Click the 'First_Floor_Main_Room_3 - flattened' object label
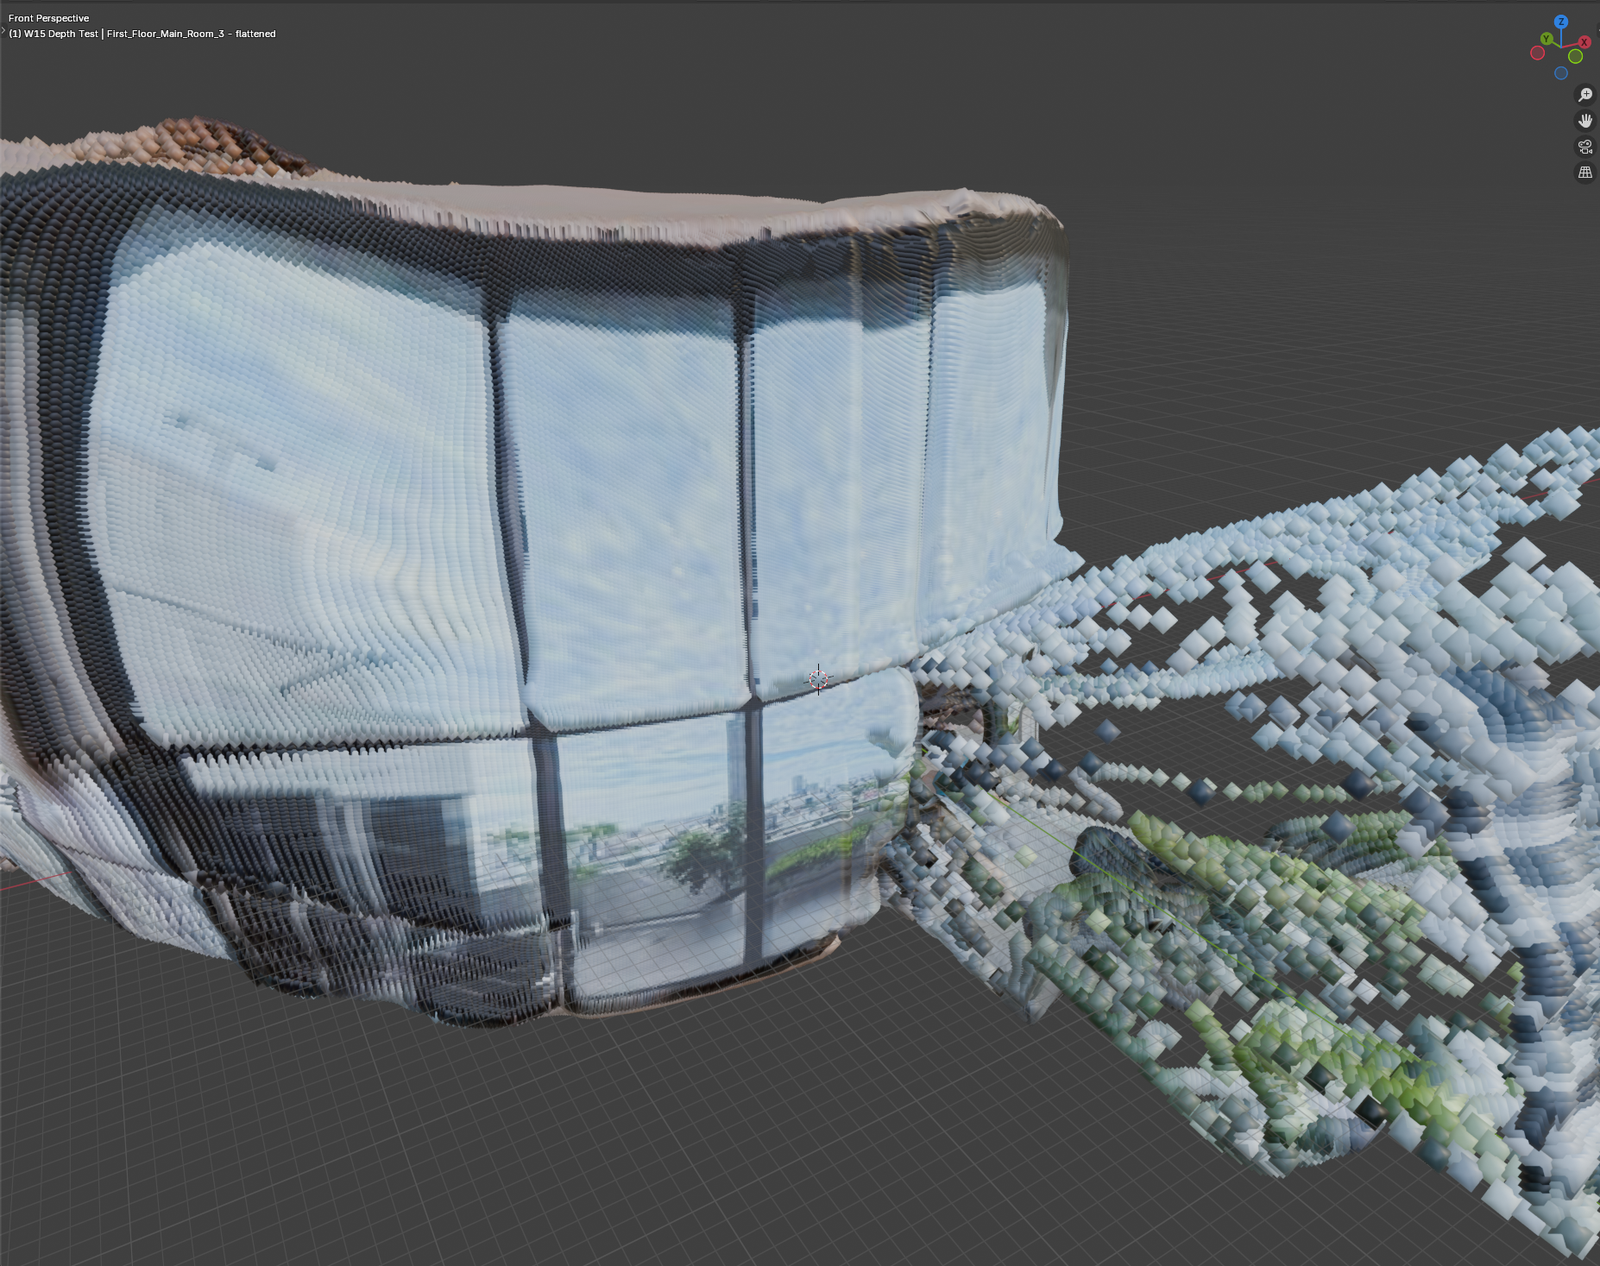1600x1266 pixels. pyautogui.click(x=191, y=34)
